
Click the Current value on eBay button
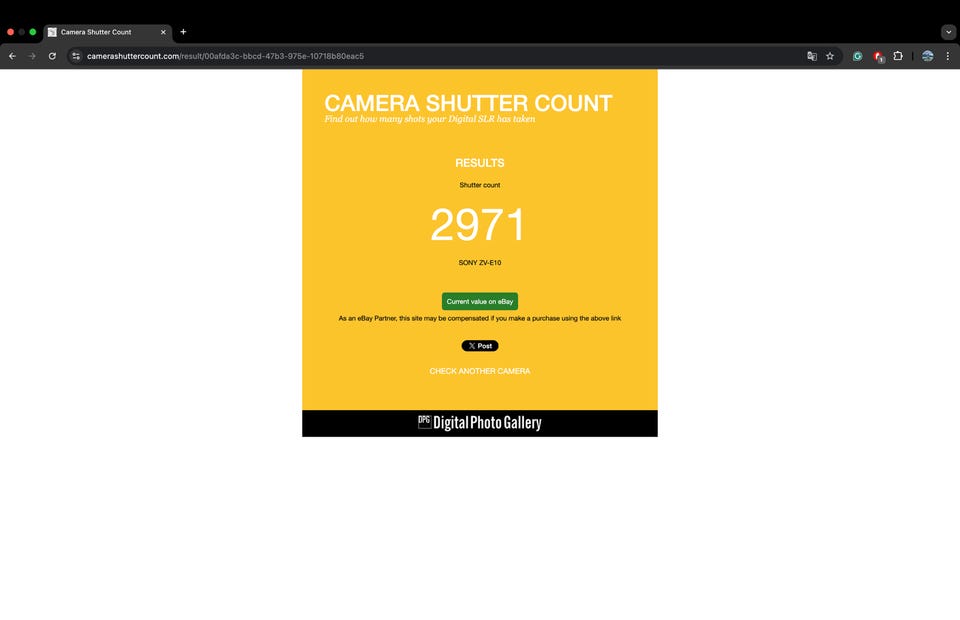(480, 301)
